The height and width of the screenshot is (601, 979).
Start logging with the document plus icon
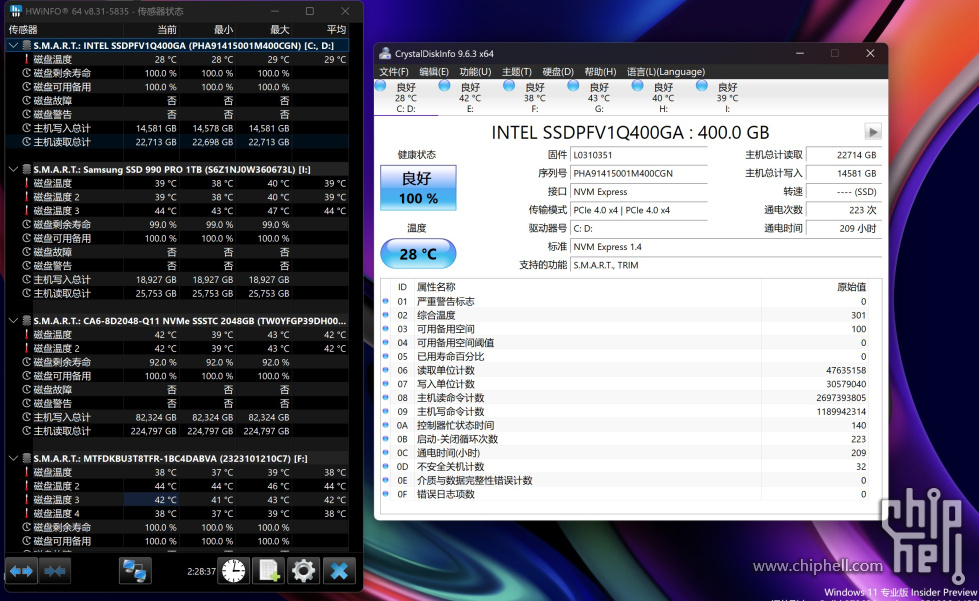pyautogui.click(x=268, y=570)
